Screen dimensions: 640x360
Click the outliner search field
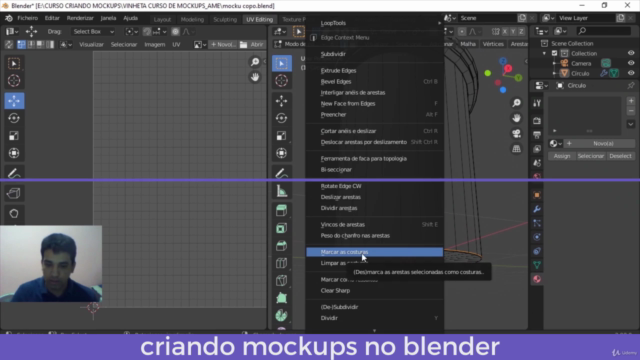[604, 31]
